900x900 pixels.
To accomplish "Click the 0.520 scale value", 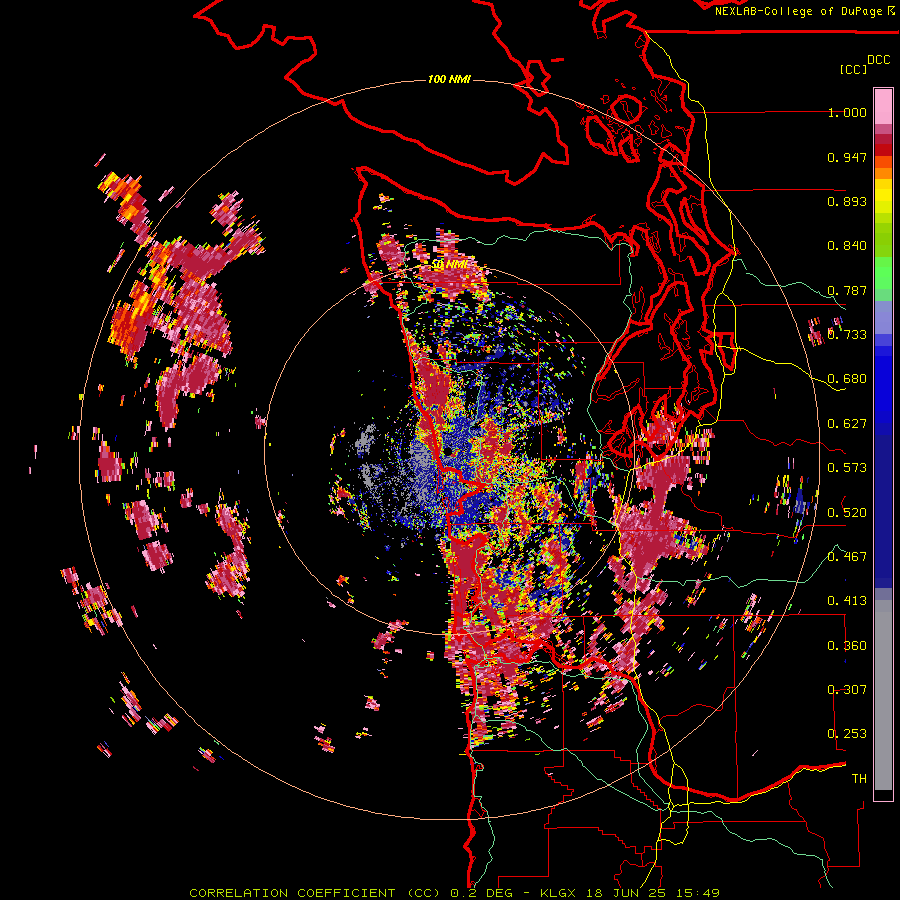I will (x=847, y=513).
